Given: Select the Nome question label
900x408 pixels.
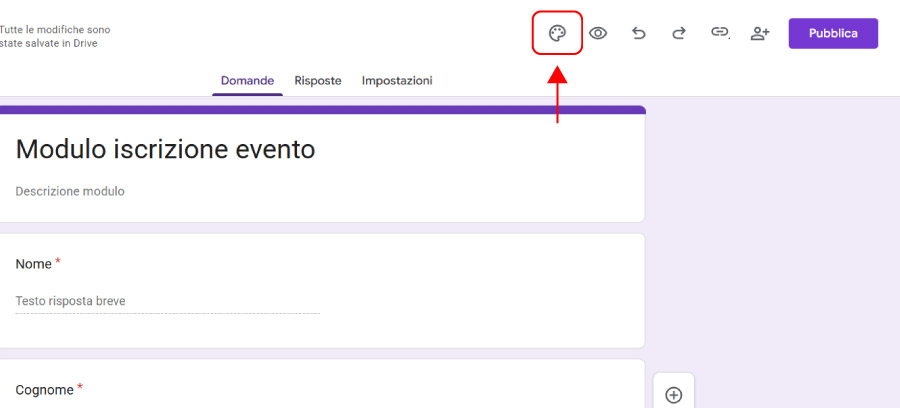Looking at the screenshot, I should tap(33, 264).
